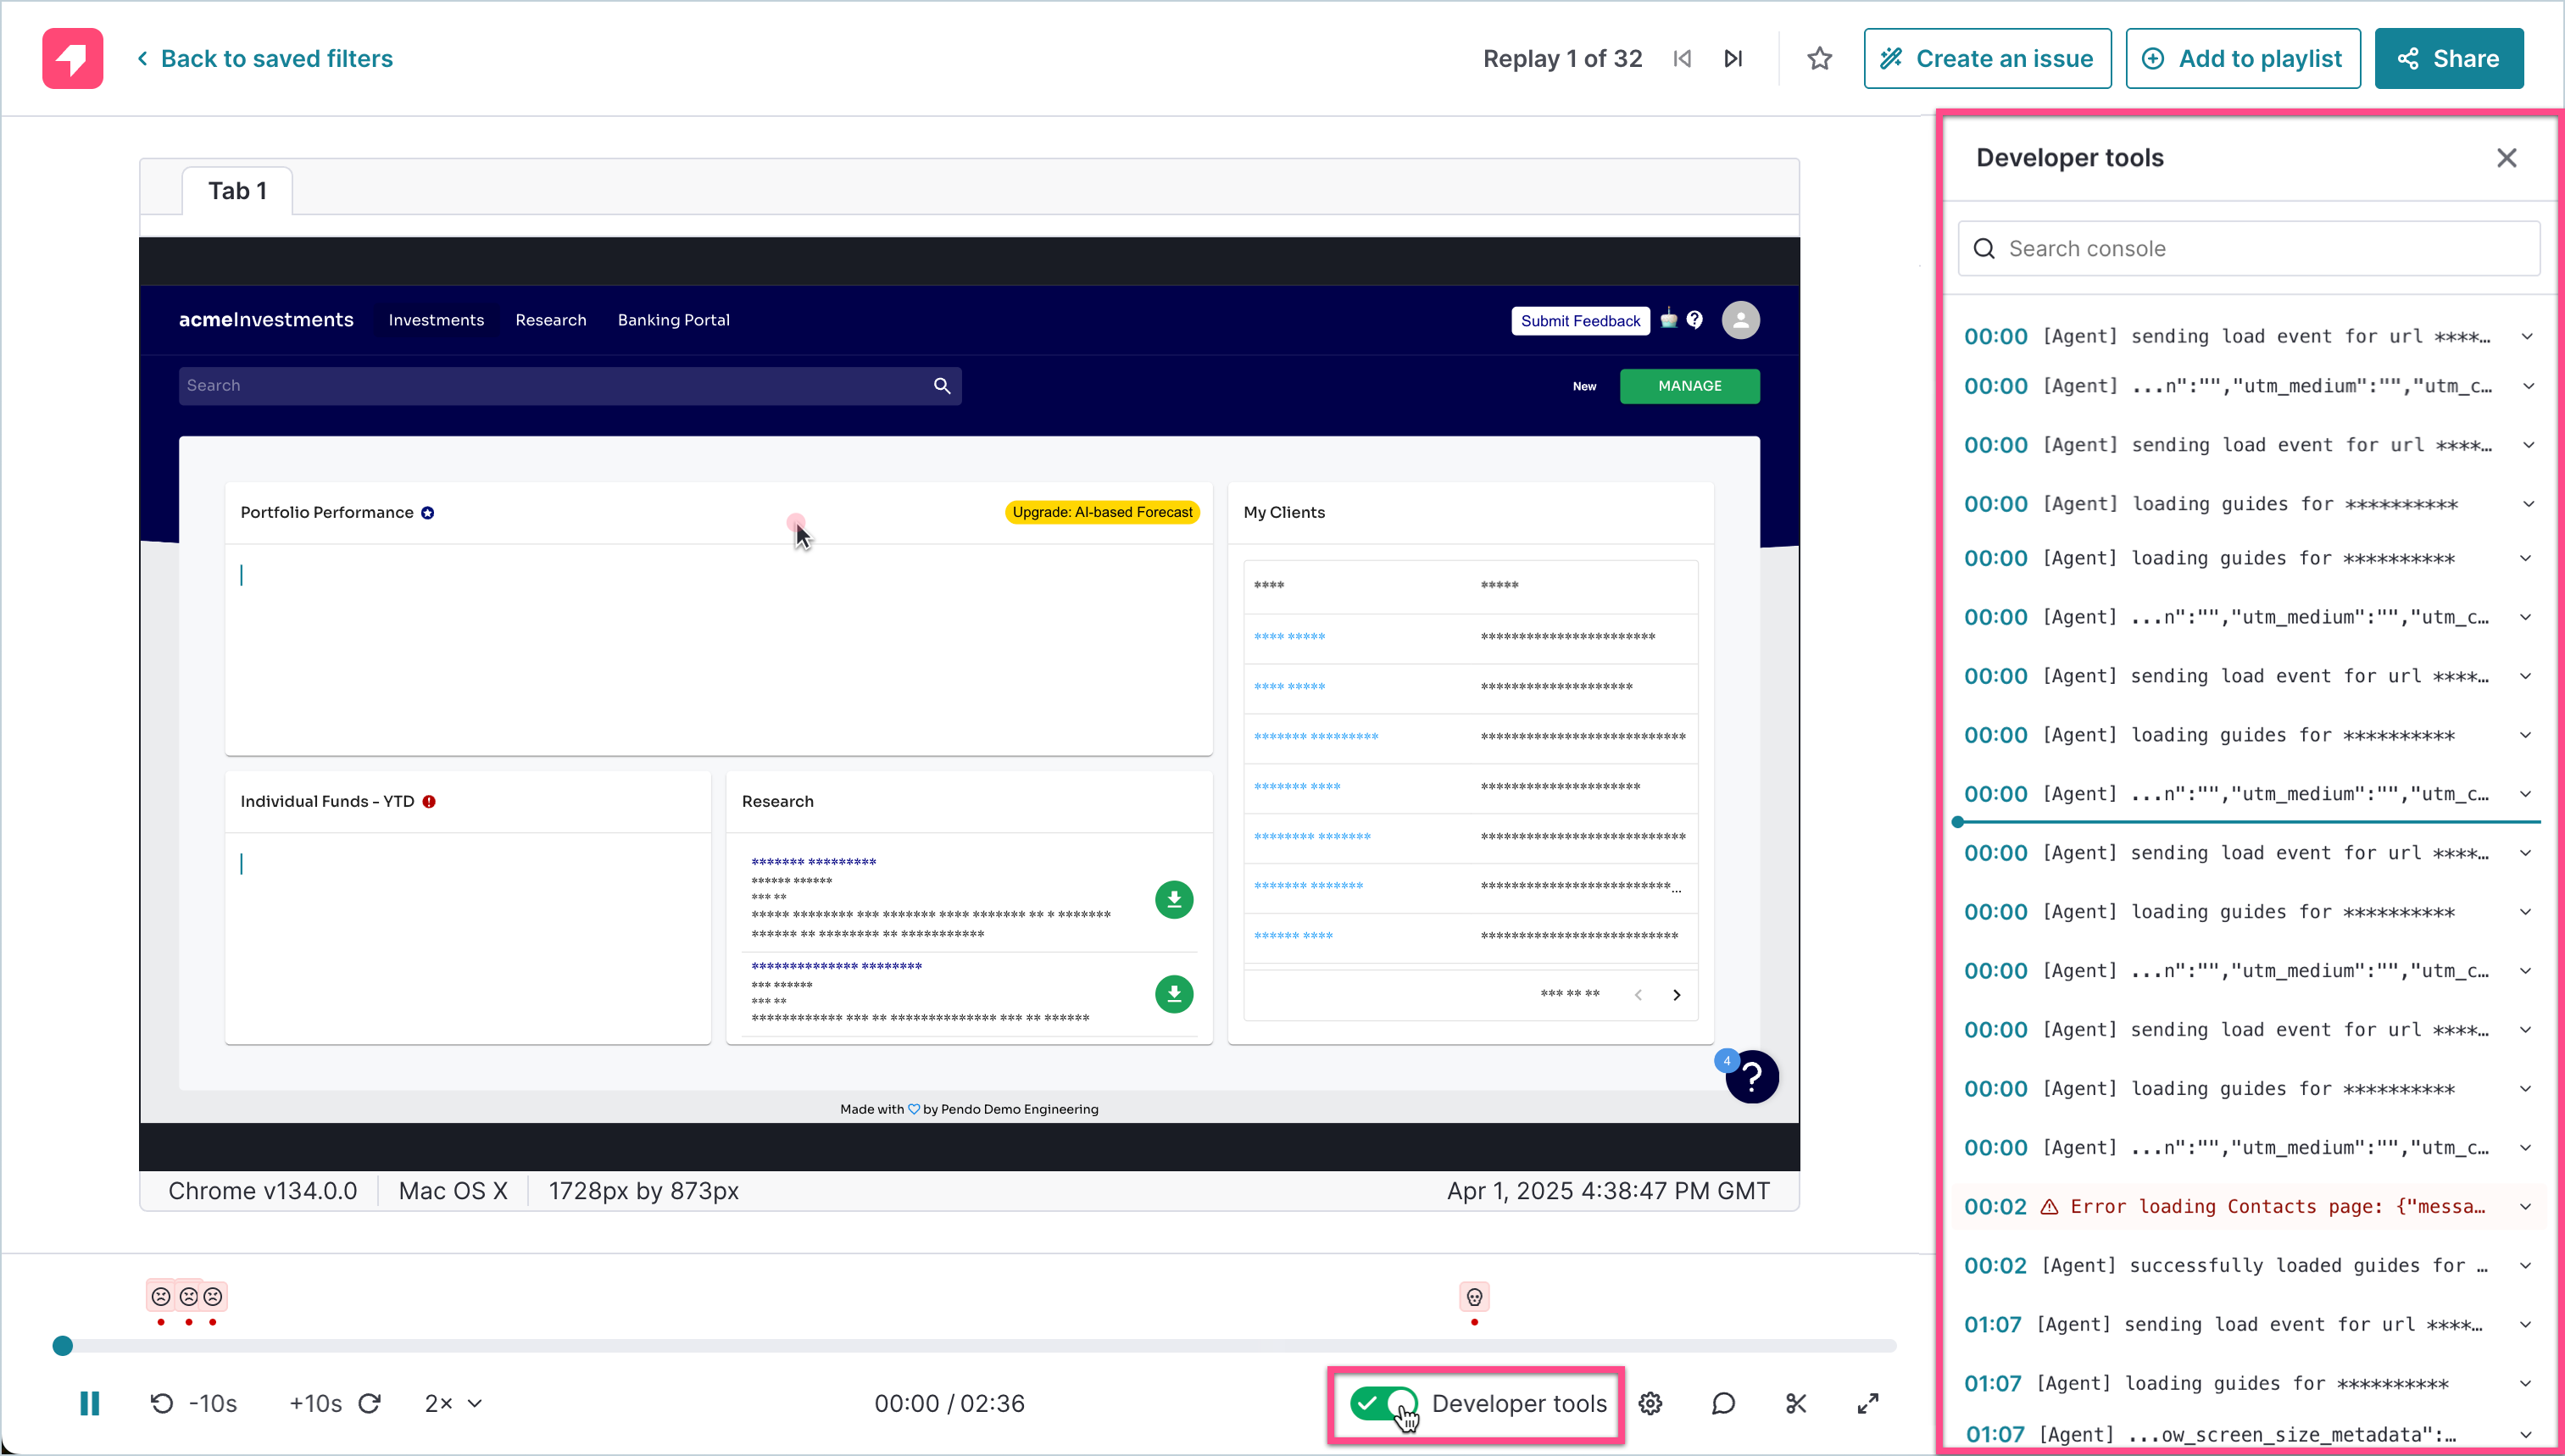Expand the first console log entry
The height and width of the screenshot is (1456, 2565).
[x=2527, y=337]
